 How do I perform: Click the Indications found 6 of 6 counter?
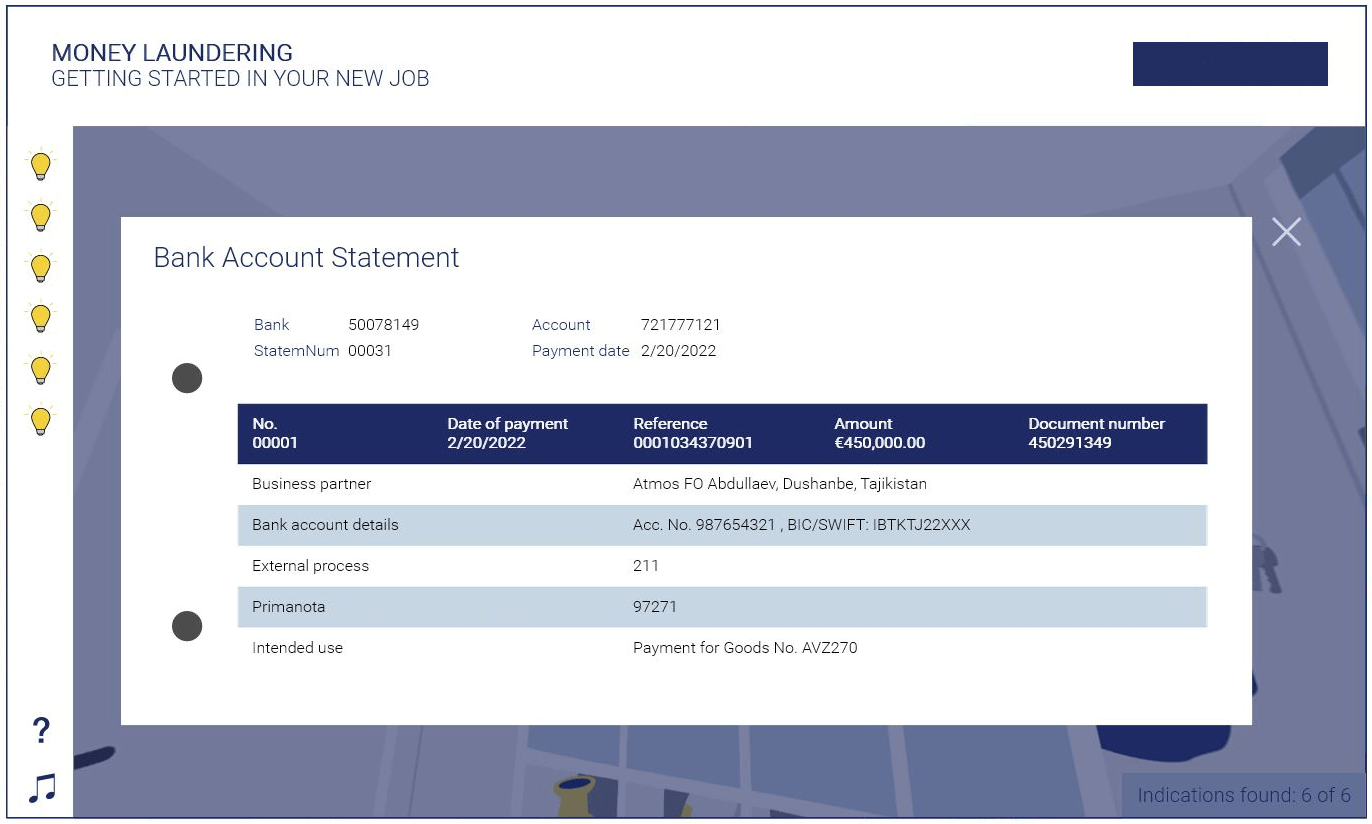tap(1244, 796)
